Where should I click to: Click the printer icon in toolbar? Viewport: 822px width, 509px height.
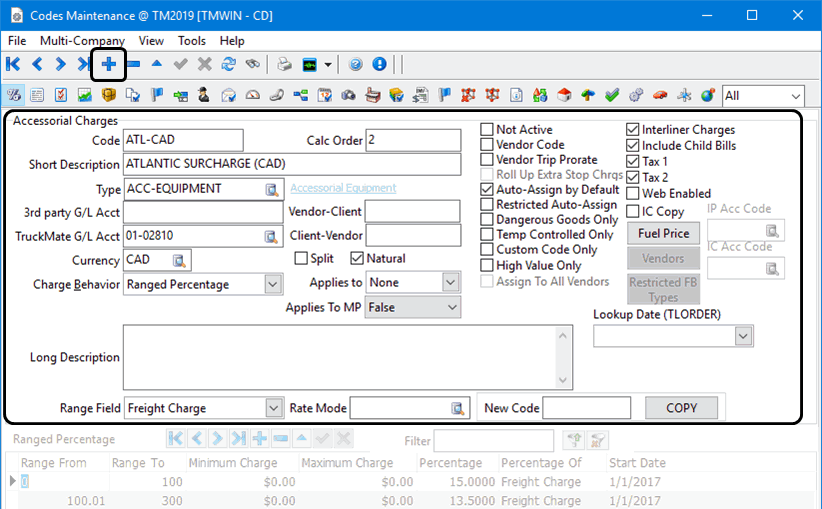[x=284, y=65]
